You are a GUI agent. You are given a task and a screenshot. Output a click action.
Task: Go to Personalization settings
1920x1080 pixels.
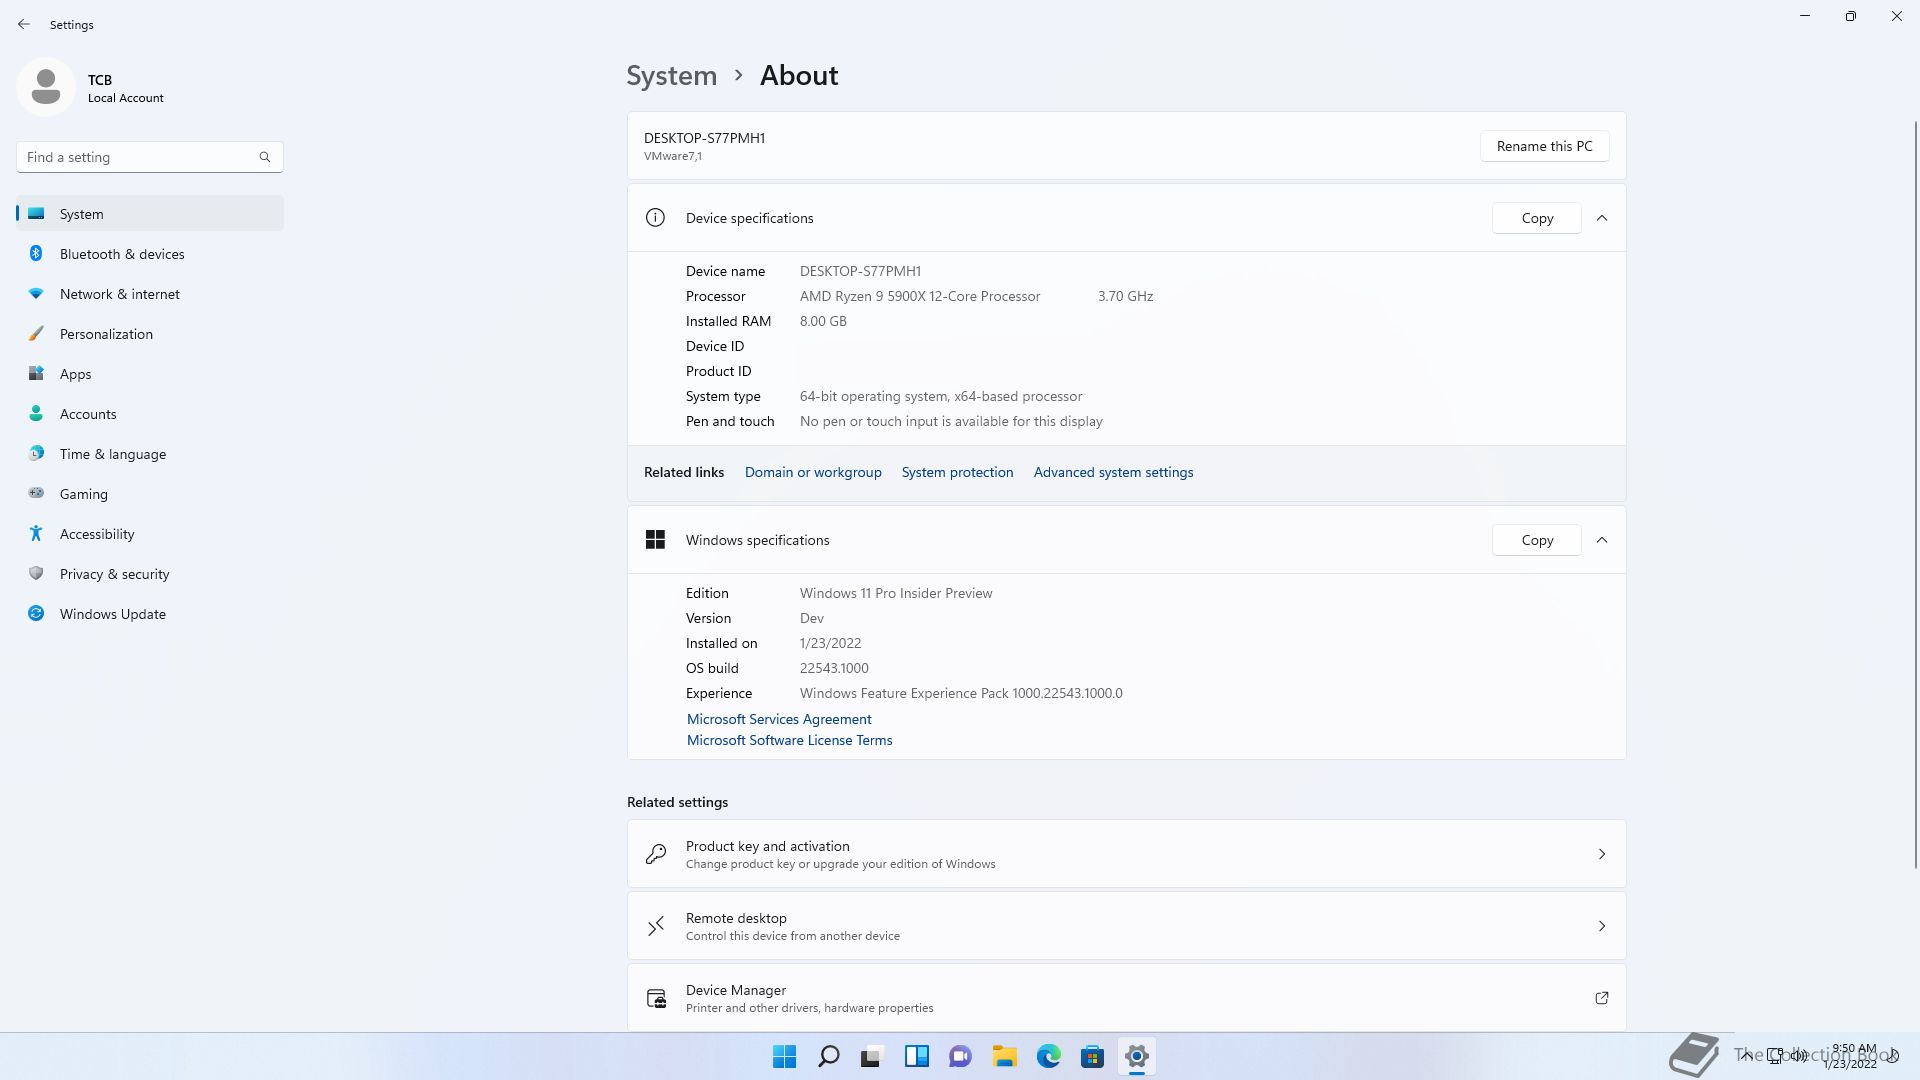tap(150, 334)
